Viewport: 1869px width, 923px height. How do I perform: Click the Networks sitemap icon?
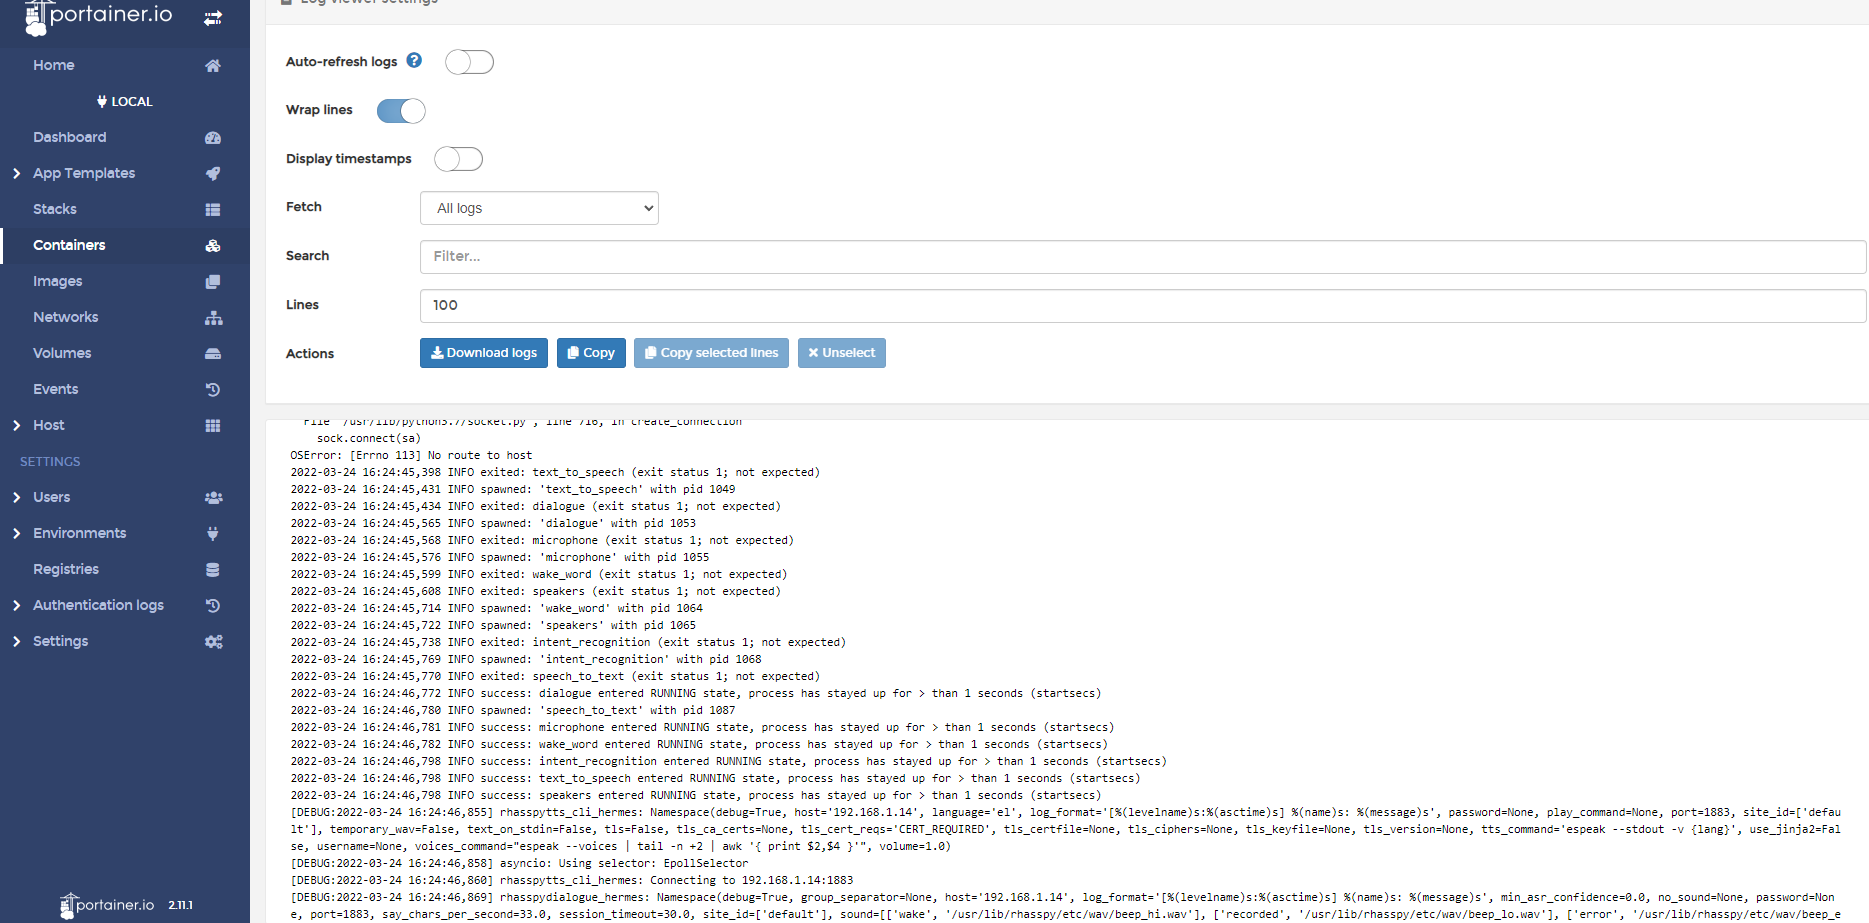(x=213, y=318)
